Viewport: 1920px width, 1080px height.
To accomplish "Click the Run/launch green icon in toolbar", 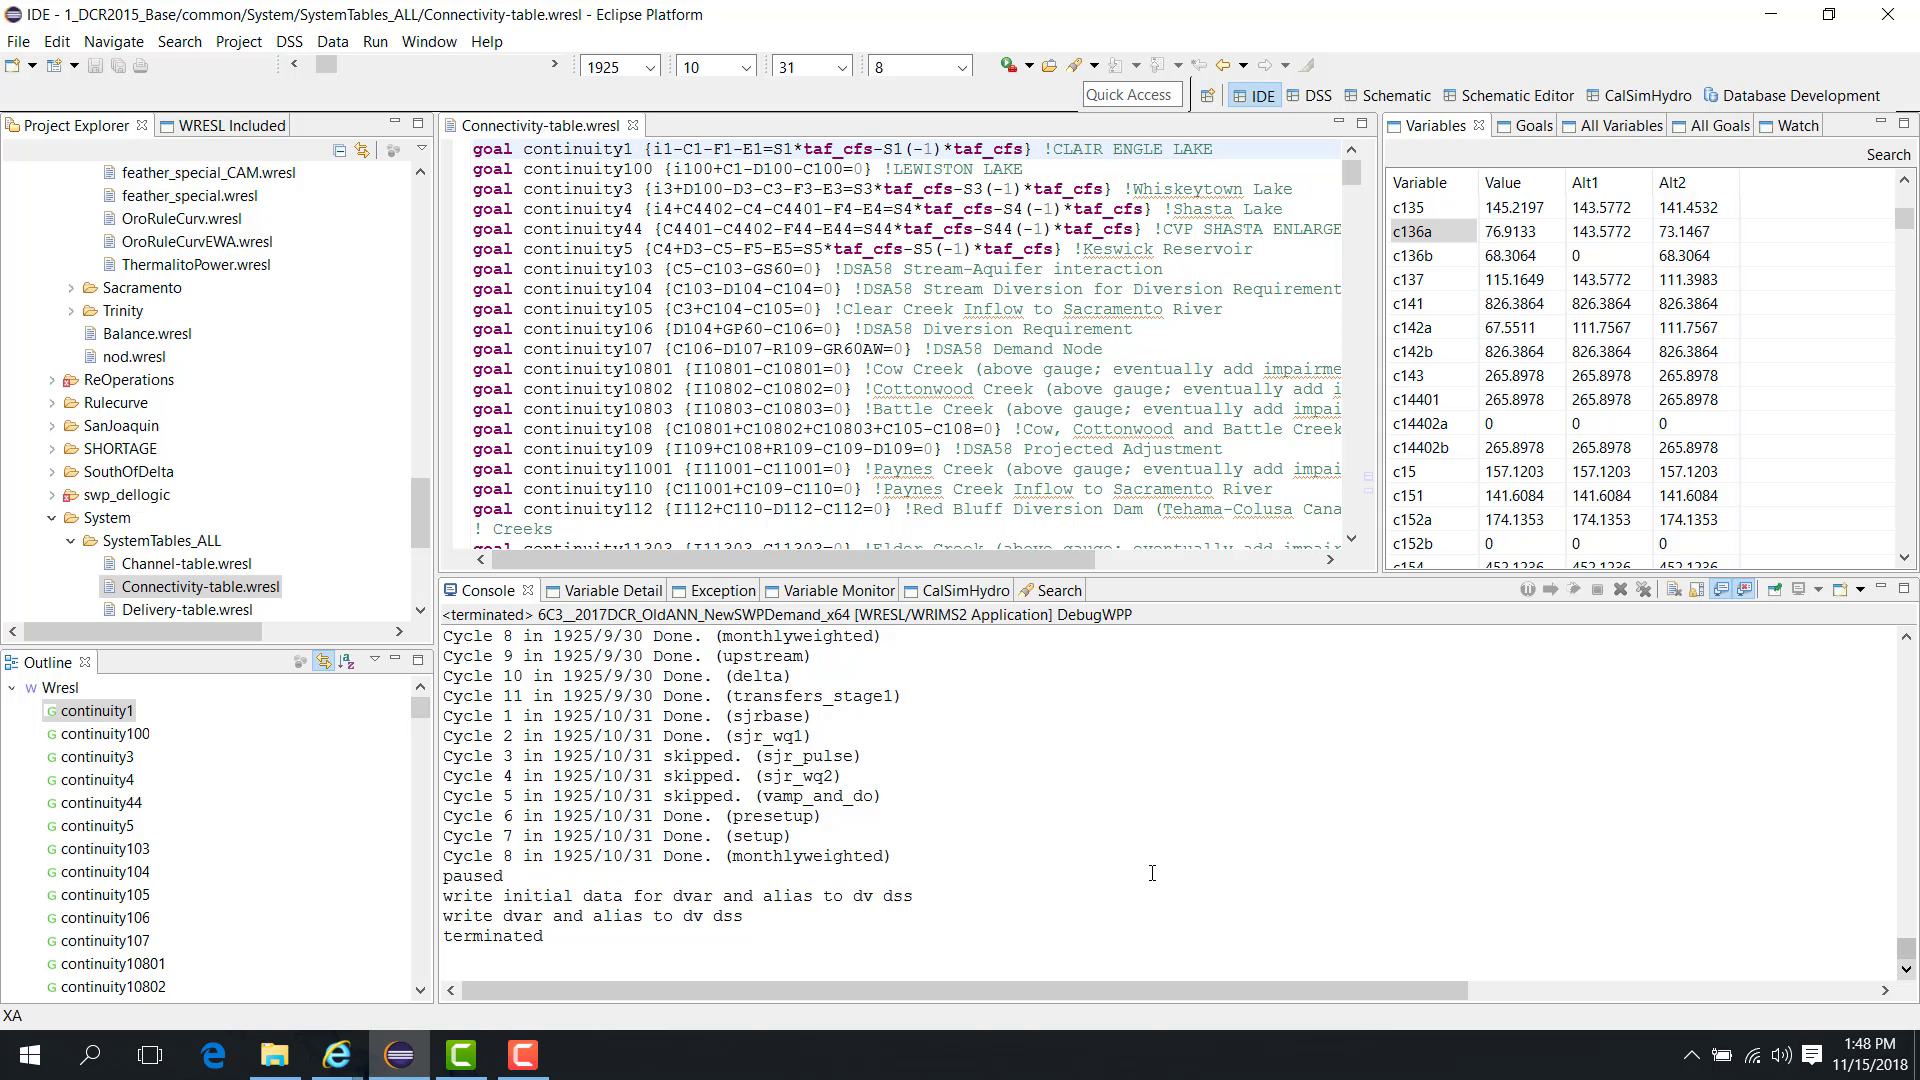I will point(1008,65).
